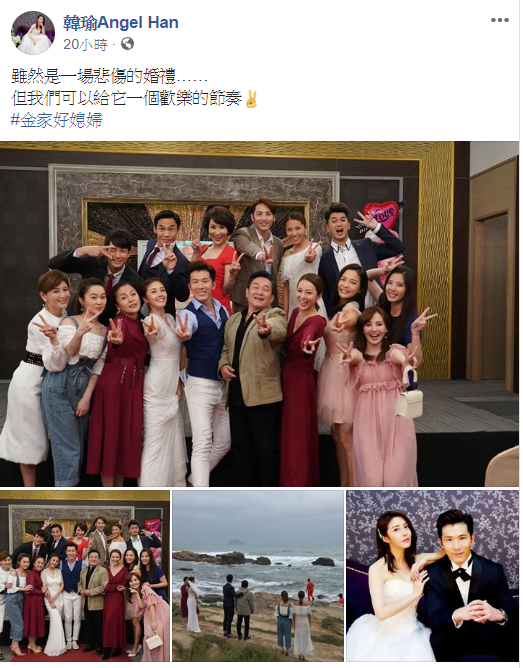Viewport: 523px width, 668px height.
Task: Click the globe public privacy icon
Action: [x=127, y=43]
